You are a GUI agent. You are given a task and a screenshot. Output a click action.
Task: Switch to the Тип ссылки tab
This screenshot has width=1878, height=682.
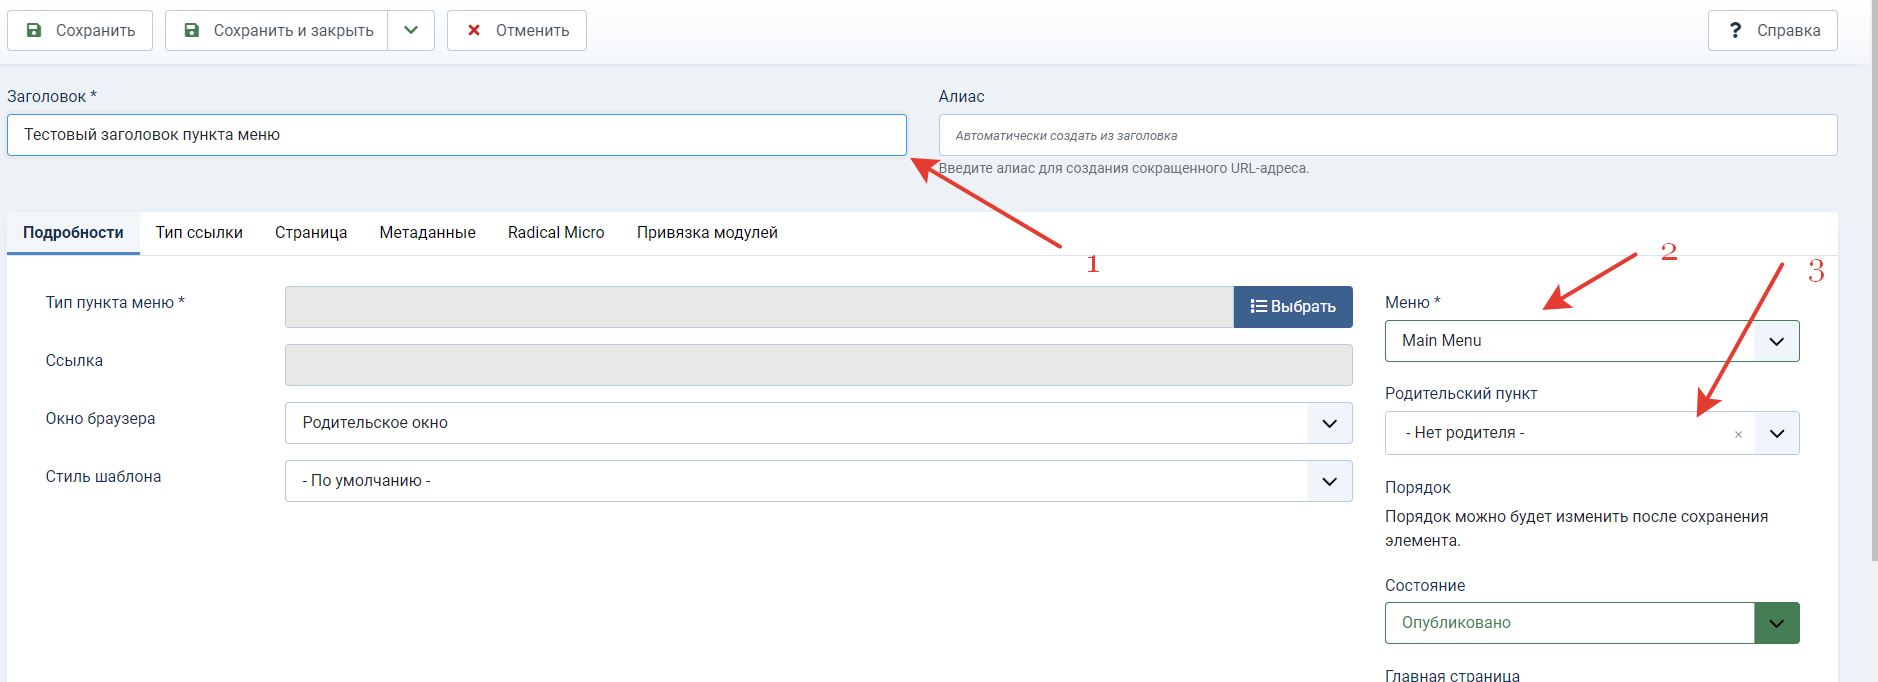pyautogui.click(x=199, y=233)
